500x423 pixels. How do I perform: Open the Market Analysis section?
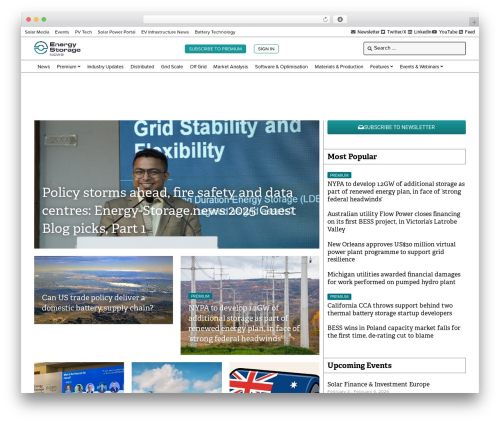coord(230,67)
